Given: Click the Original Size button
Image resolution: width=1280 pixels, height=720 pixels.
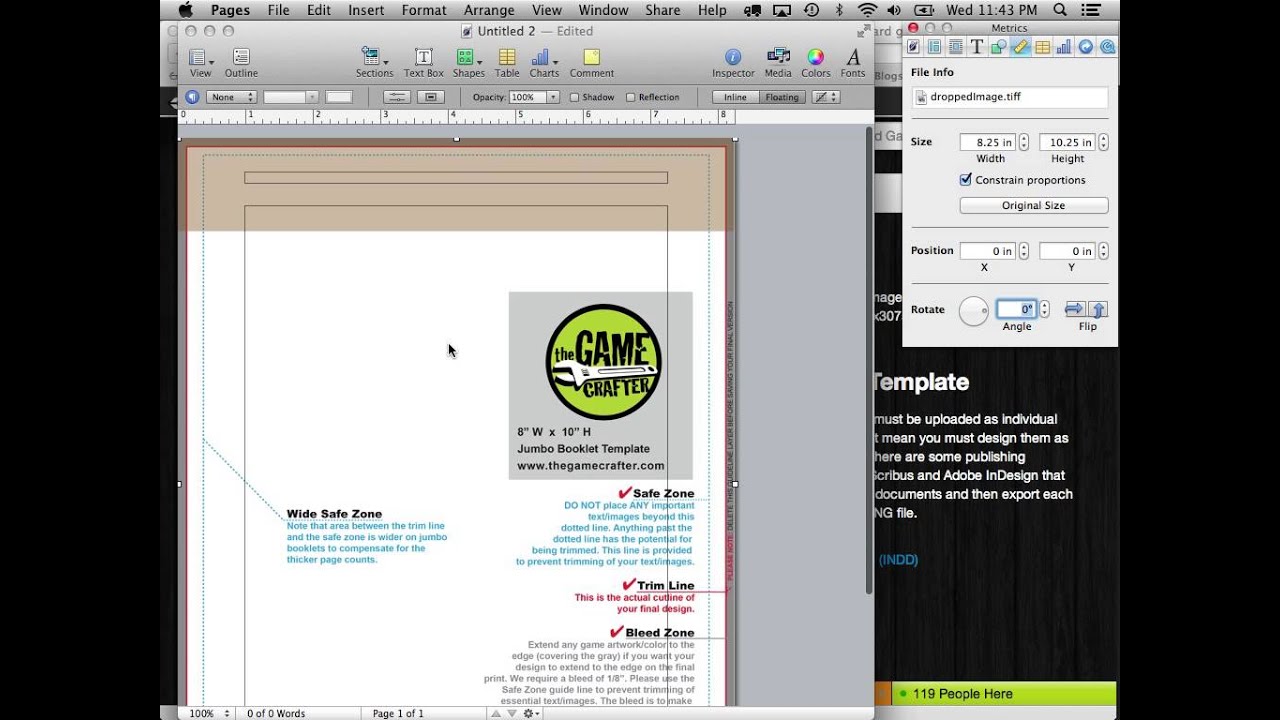Looking at the screenshot, I should click(1034, 205).
